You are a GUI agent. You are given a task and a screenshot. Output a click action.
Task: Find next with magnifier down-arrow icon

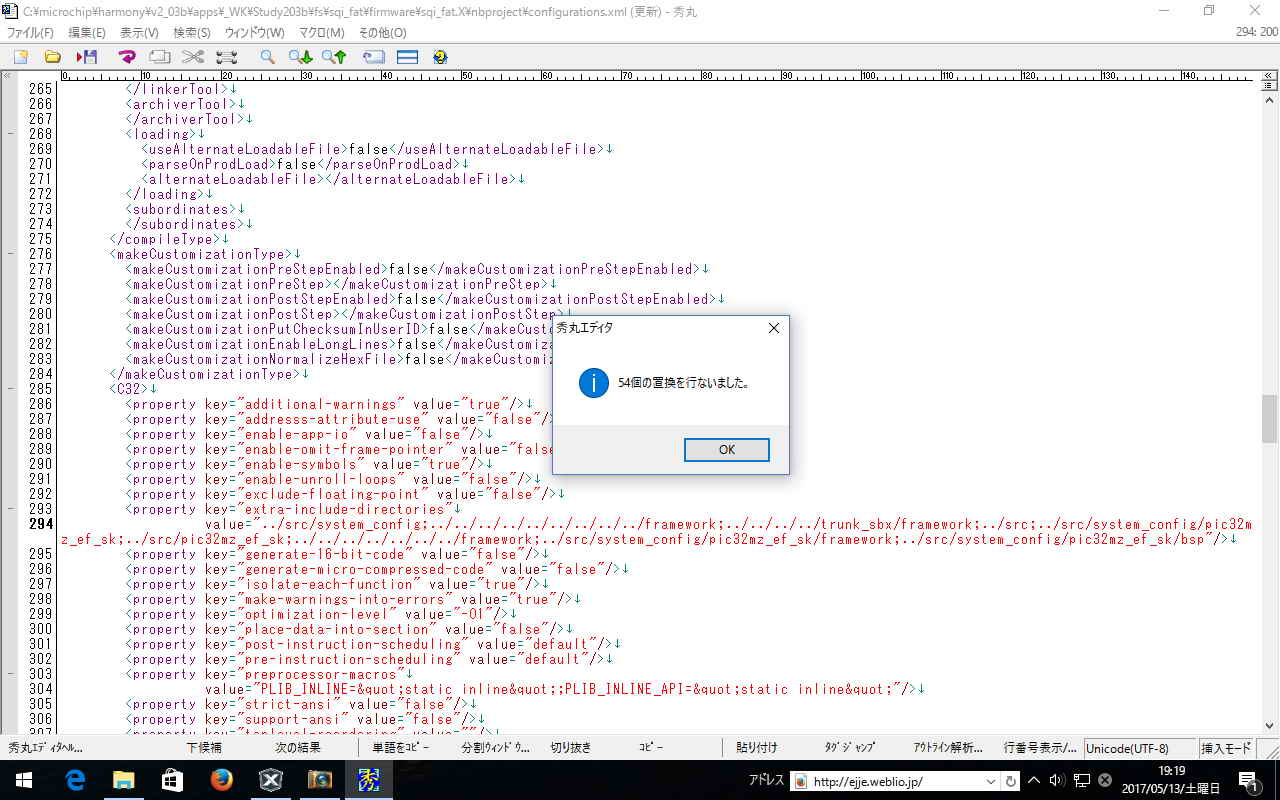[300, 57]
